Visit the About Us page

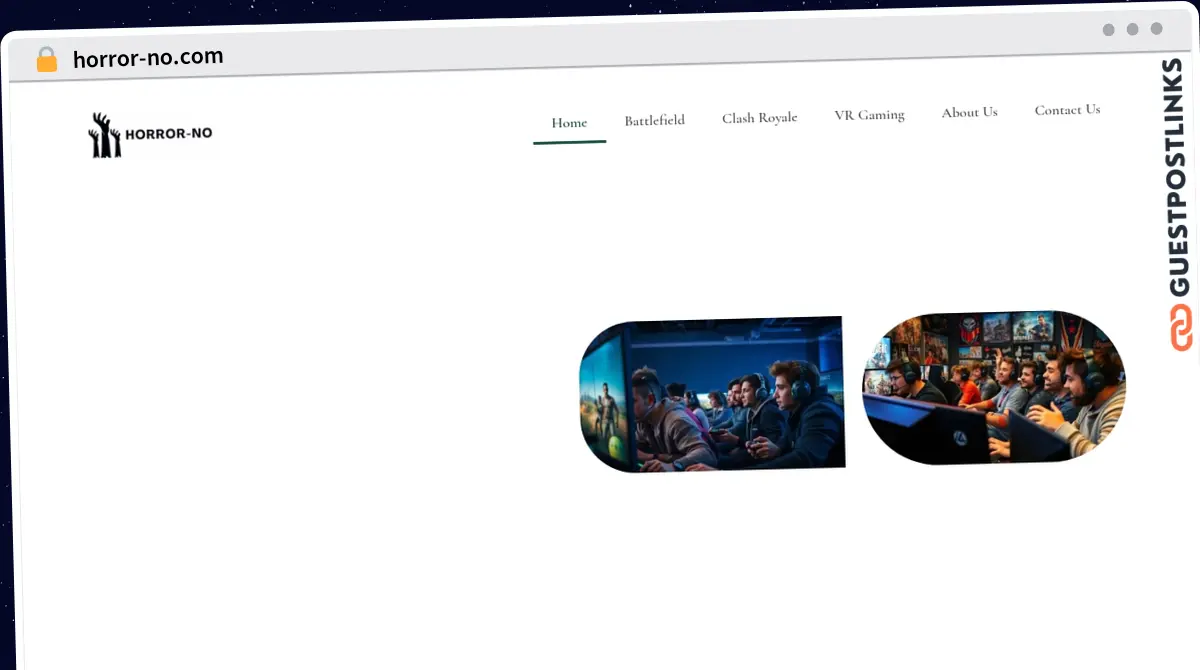coord(969,112)
